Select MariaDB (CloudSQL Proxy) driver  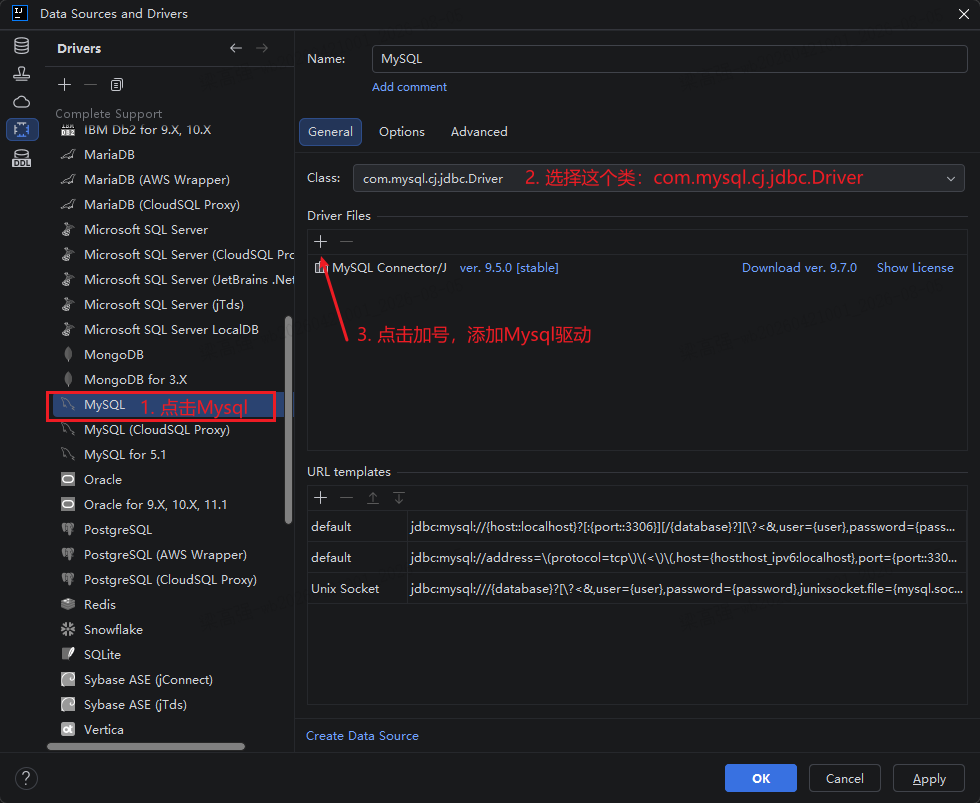click(x=162, y=204)
